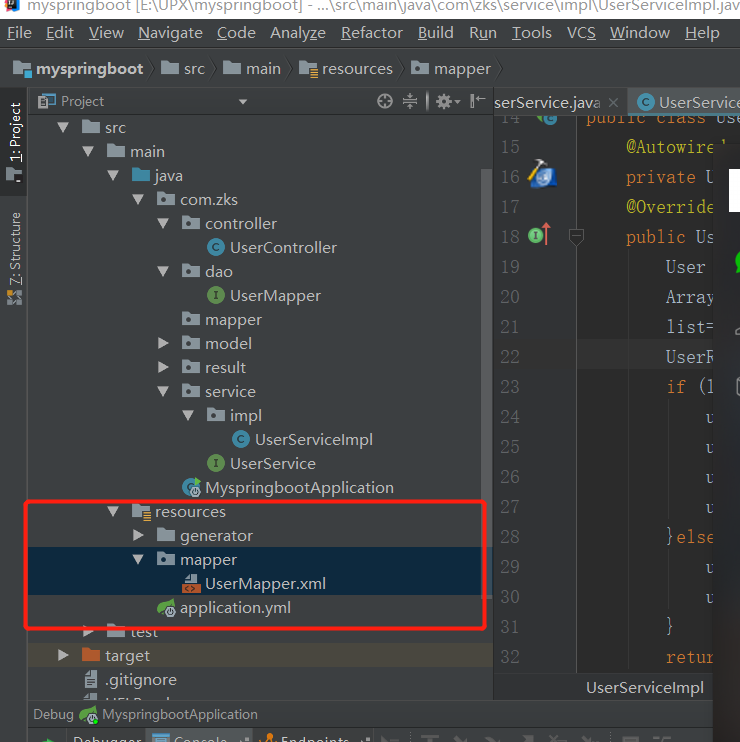Toggle the 7: Structure side tab
The width and height of the screenshot is (740, 742).
click(14, 258)
